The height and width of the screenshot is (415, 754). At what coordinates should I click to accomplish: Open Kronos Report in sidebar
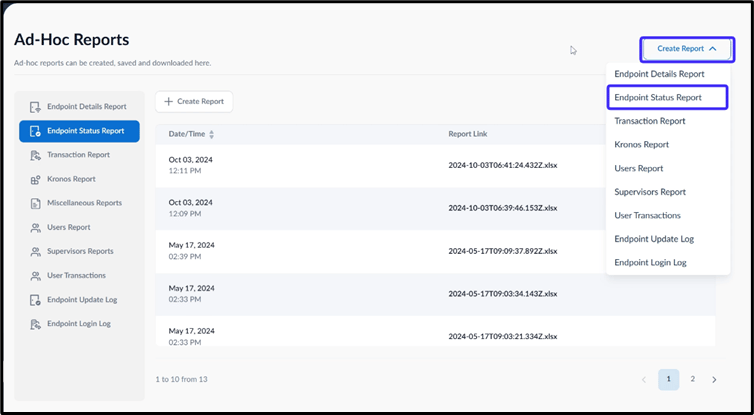tap(79, 179)
